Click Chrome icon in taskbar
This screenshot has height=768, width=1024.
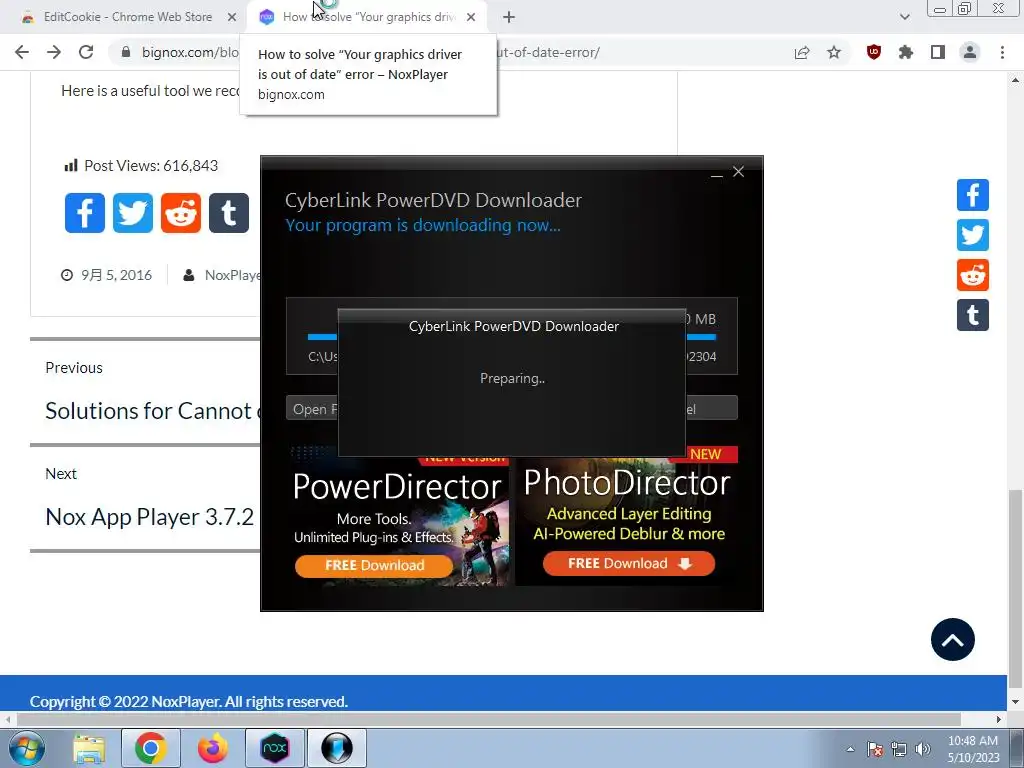click(151, 748)
